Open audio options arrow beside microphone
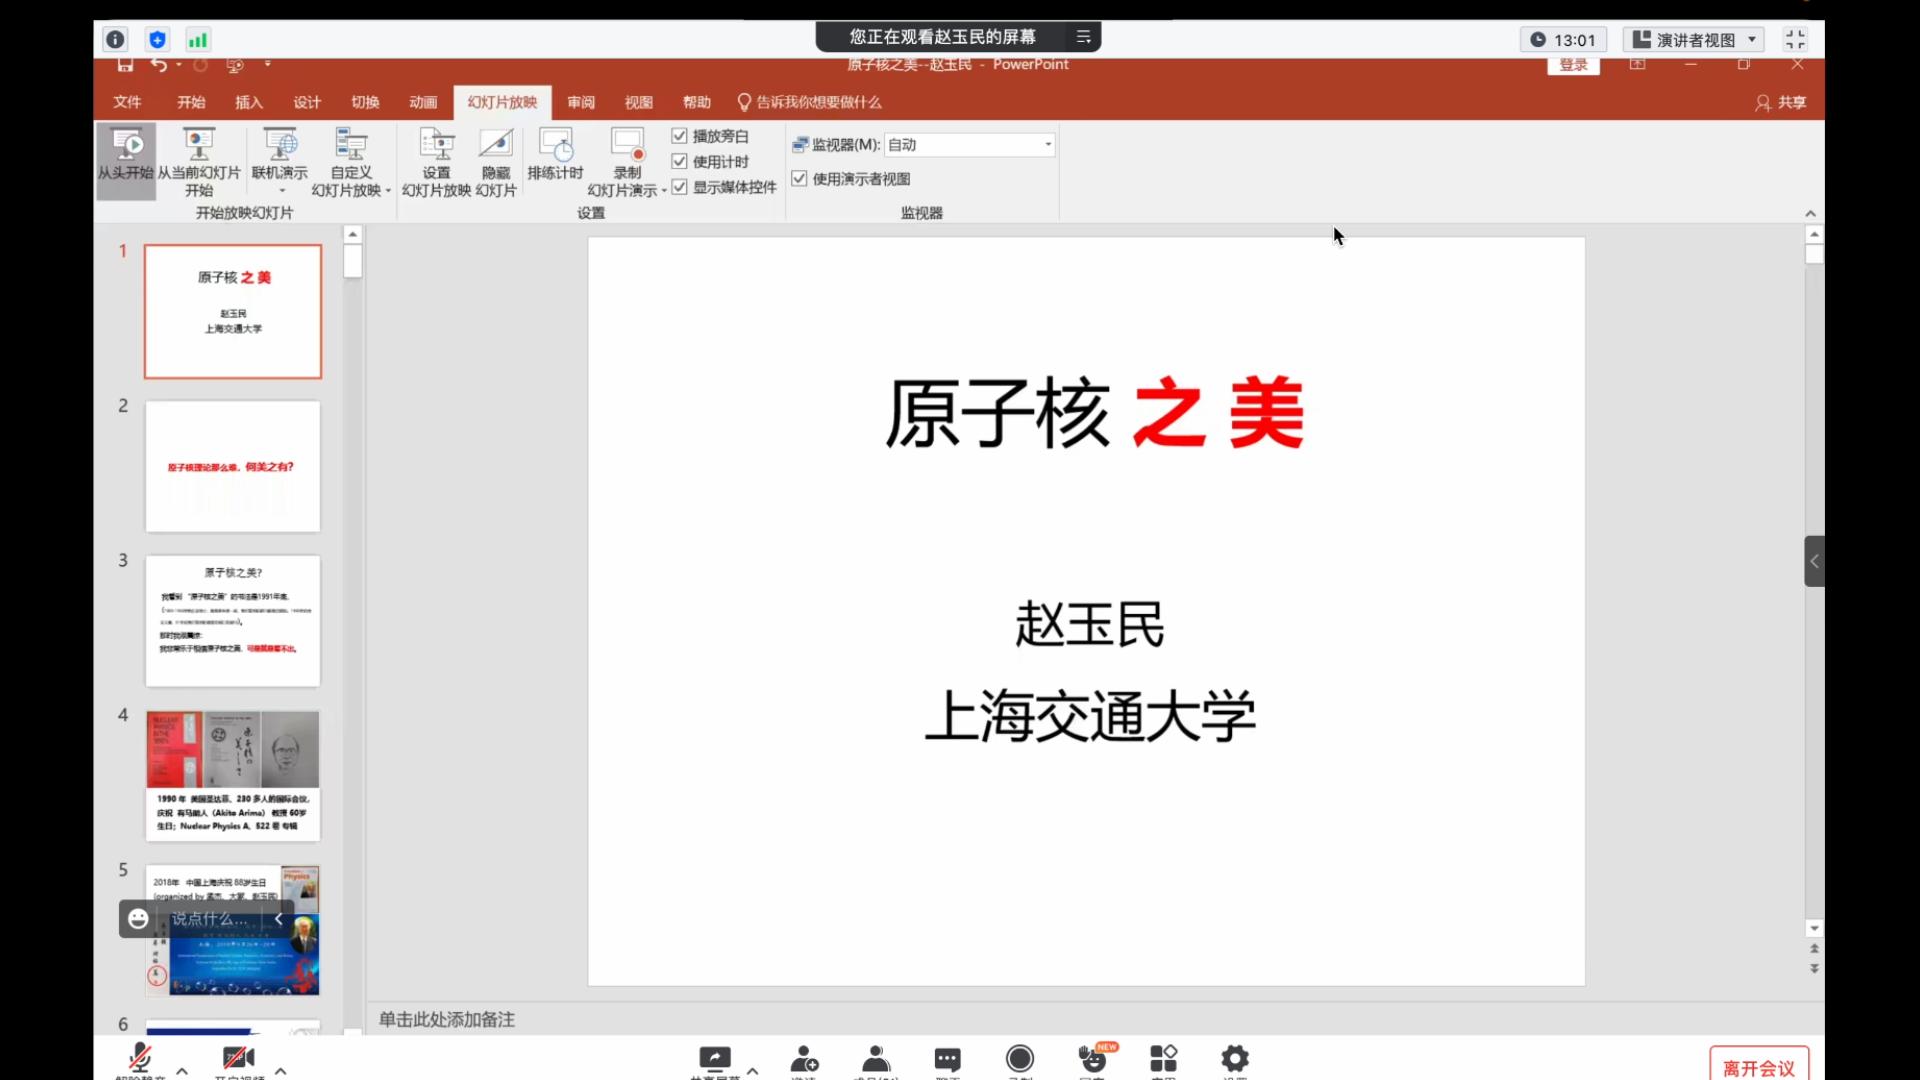 182,1070
